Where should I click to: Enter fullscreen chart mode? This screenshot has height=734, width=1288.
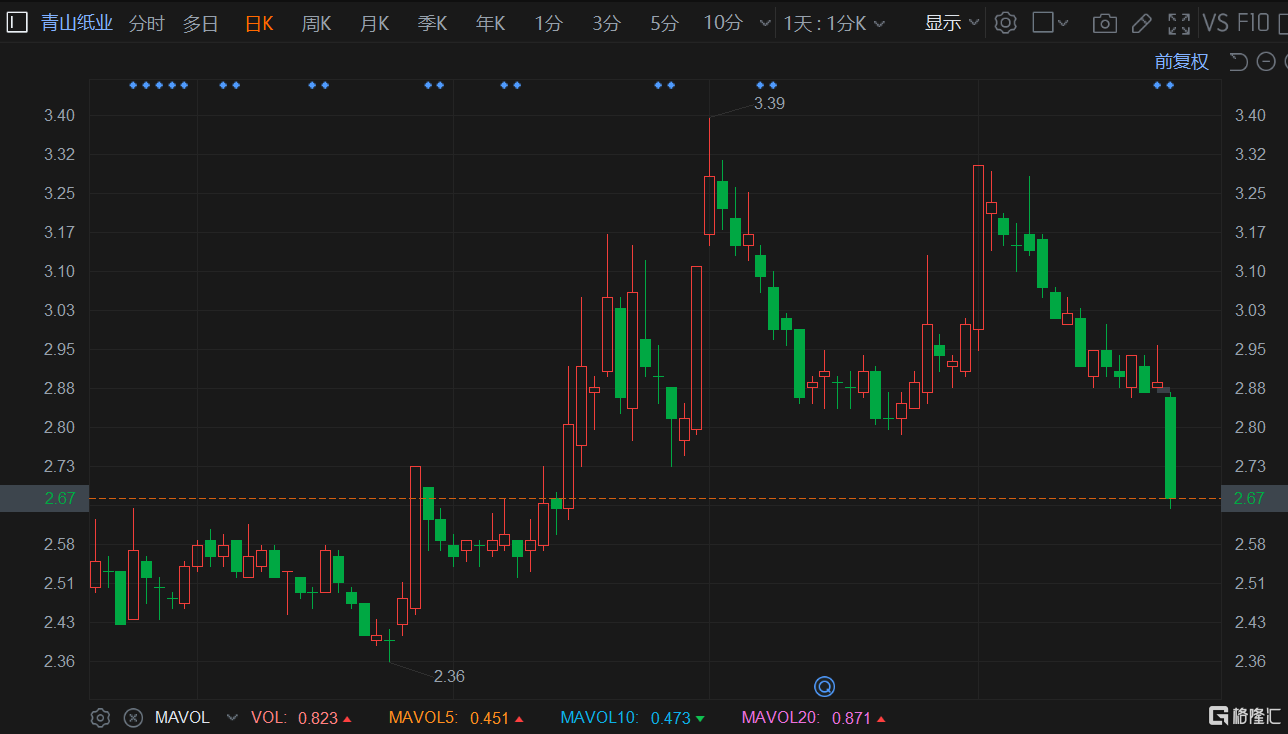(1179, 23)
